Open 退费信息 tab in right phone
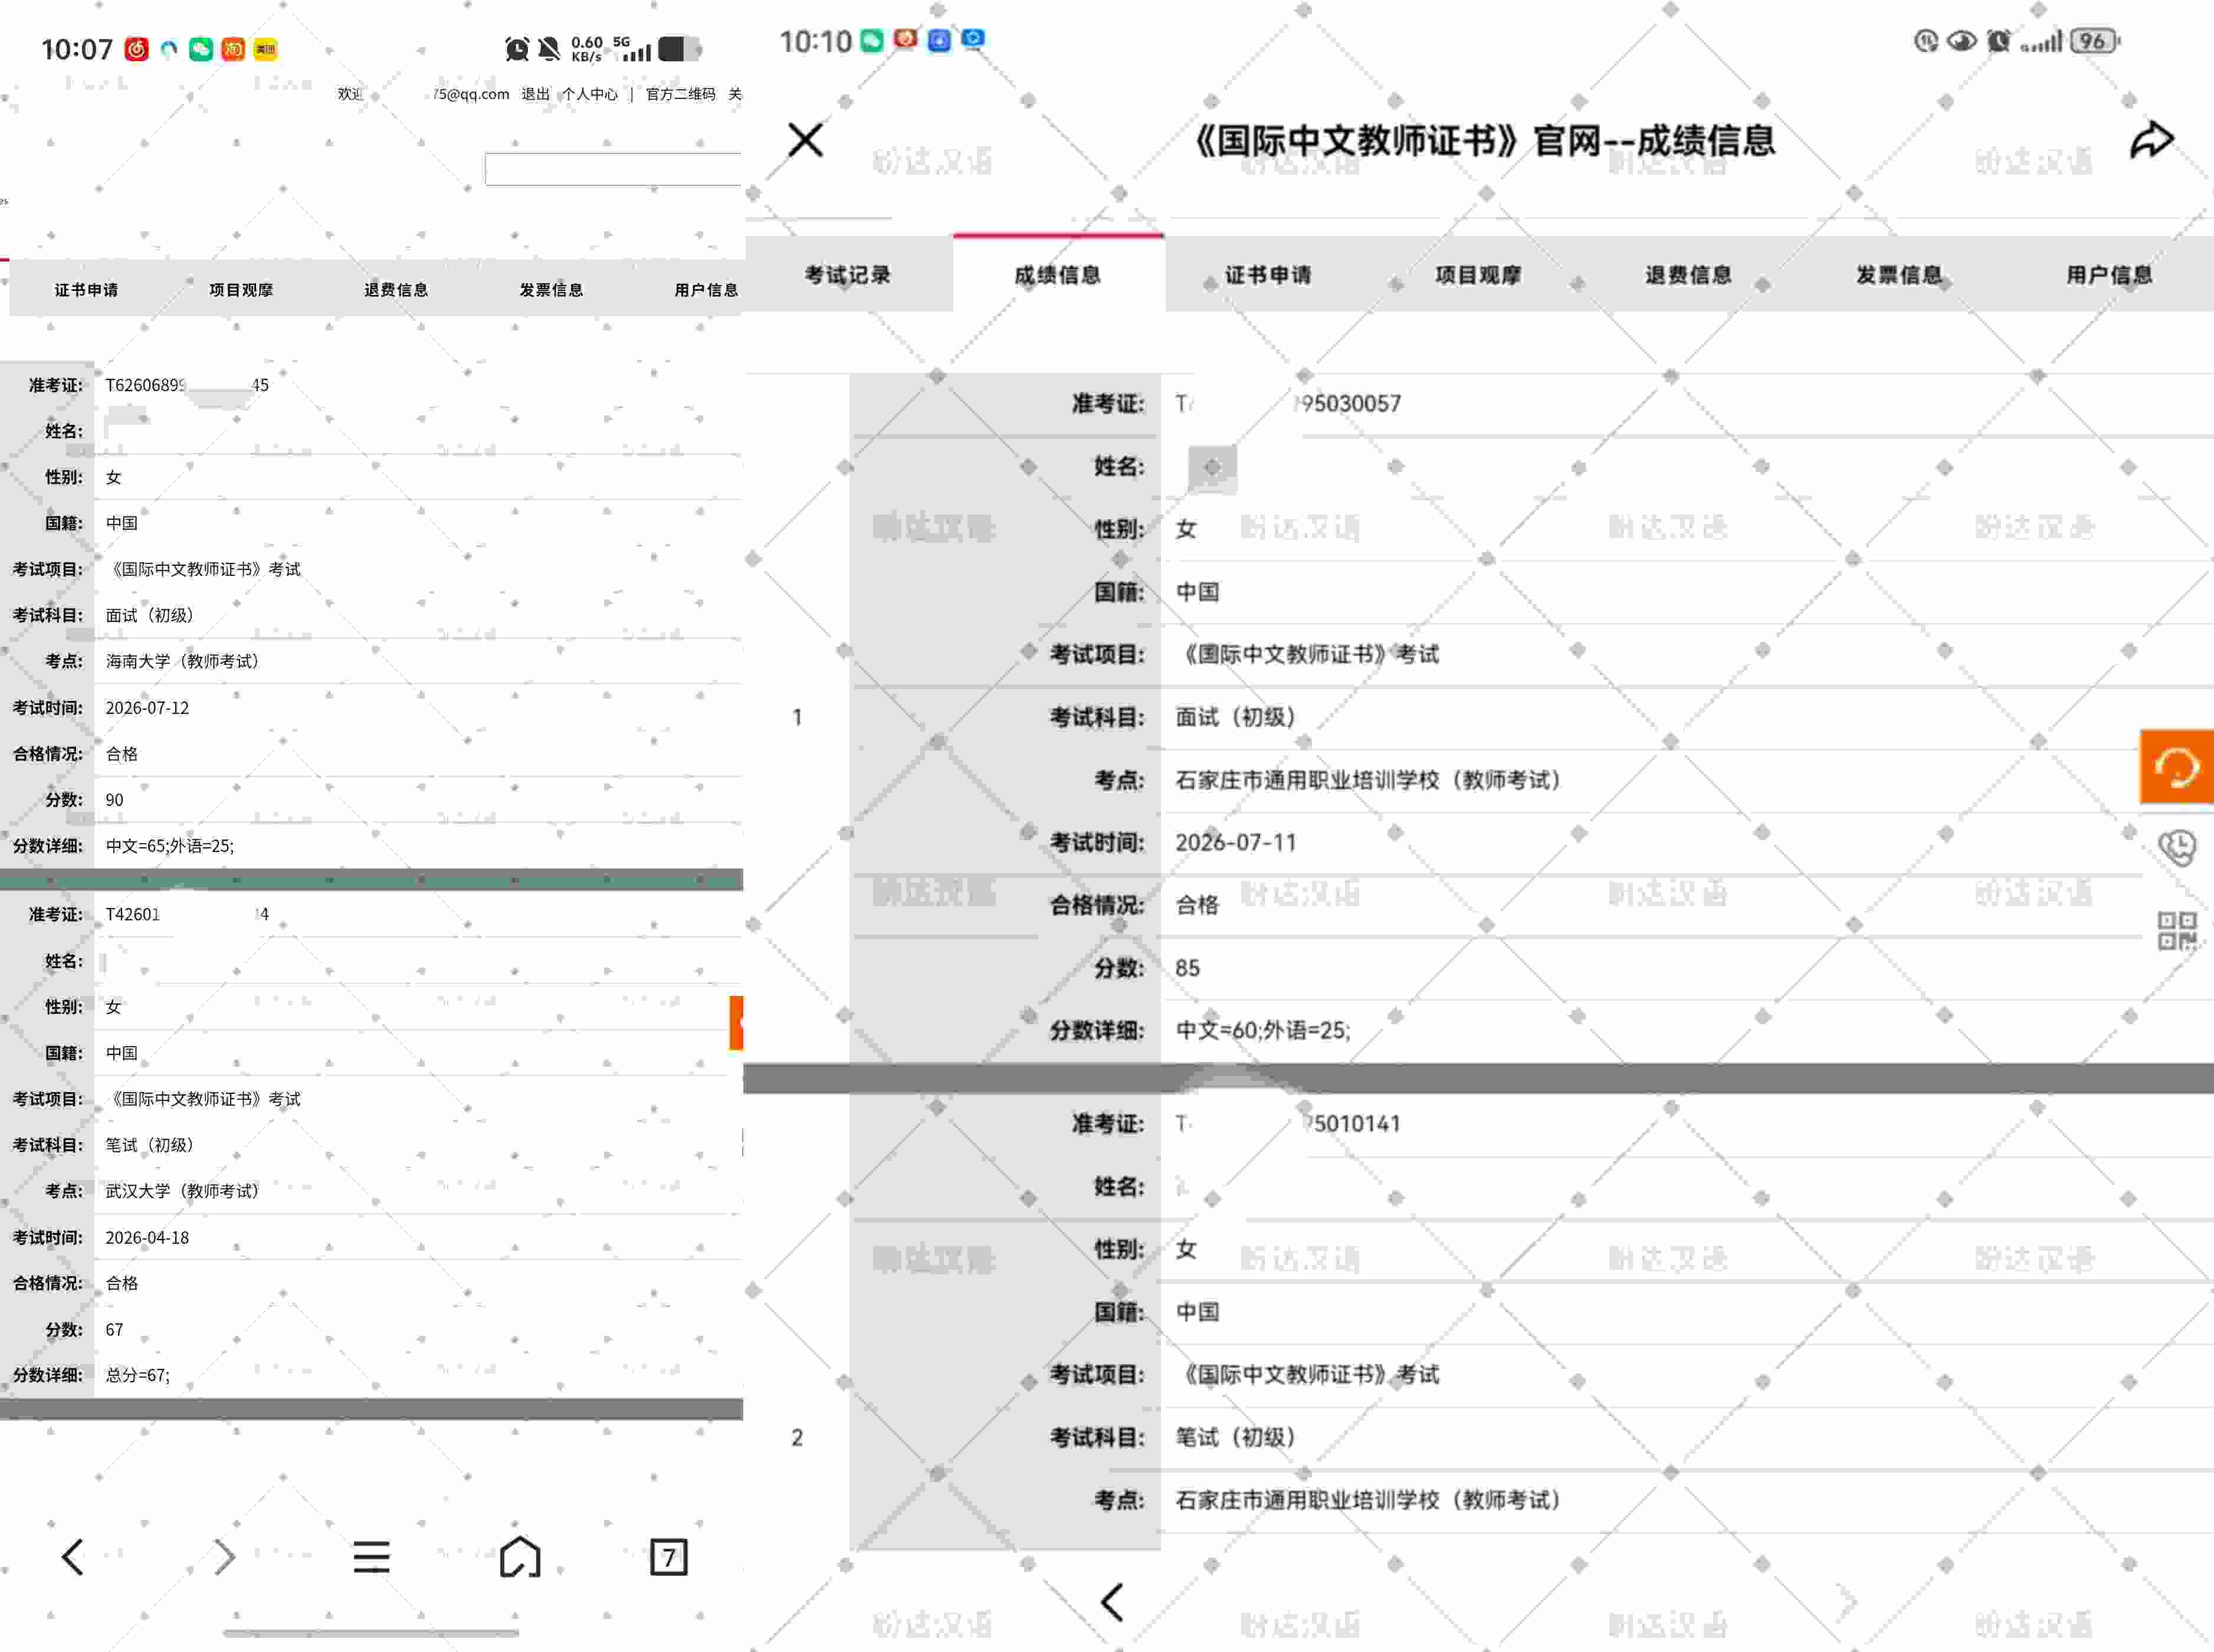Viewport: 2214px width, 1652px height. [x=1689, y=275]
